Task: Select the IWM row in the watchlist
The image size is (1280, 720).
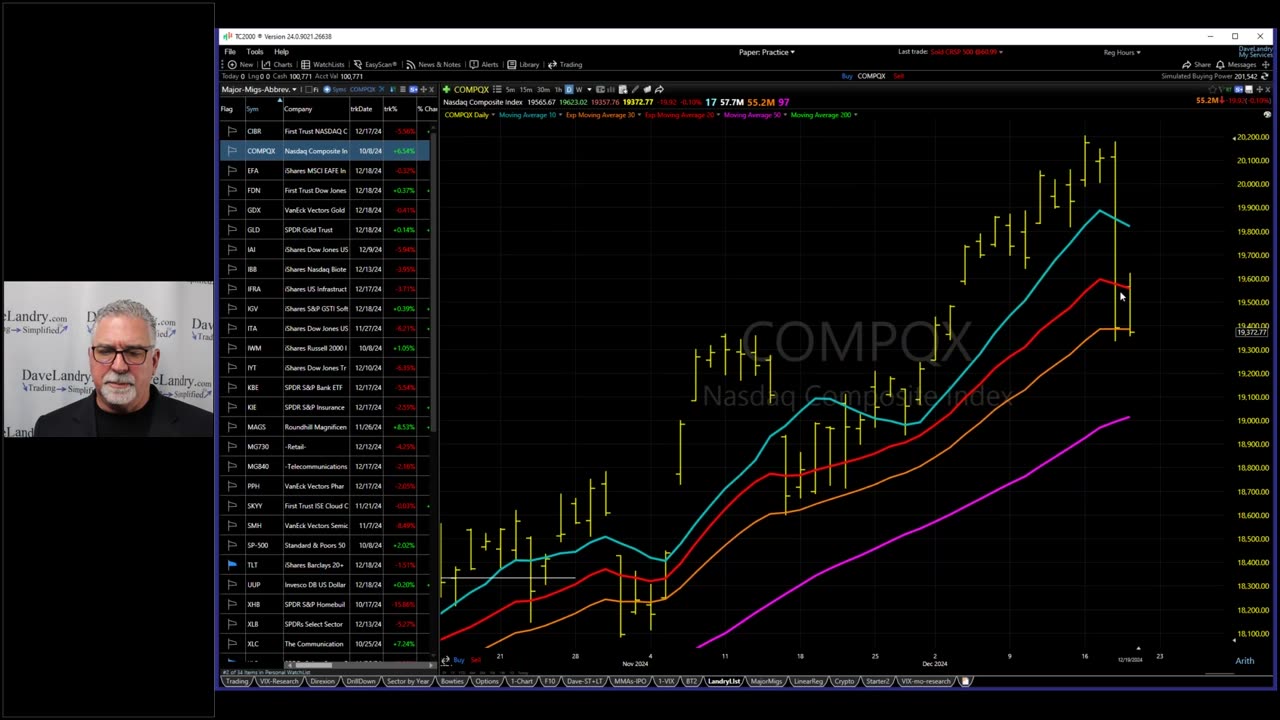Action: tap(325, 348)
